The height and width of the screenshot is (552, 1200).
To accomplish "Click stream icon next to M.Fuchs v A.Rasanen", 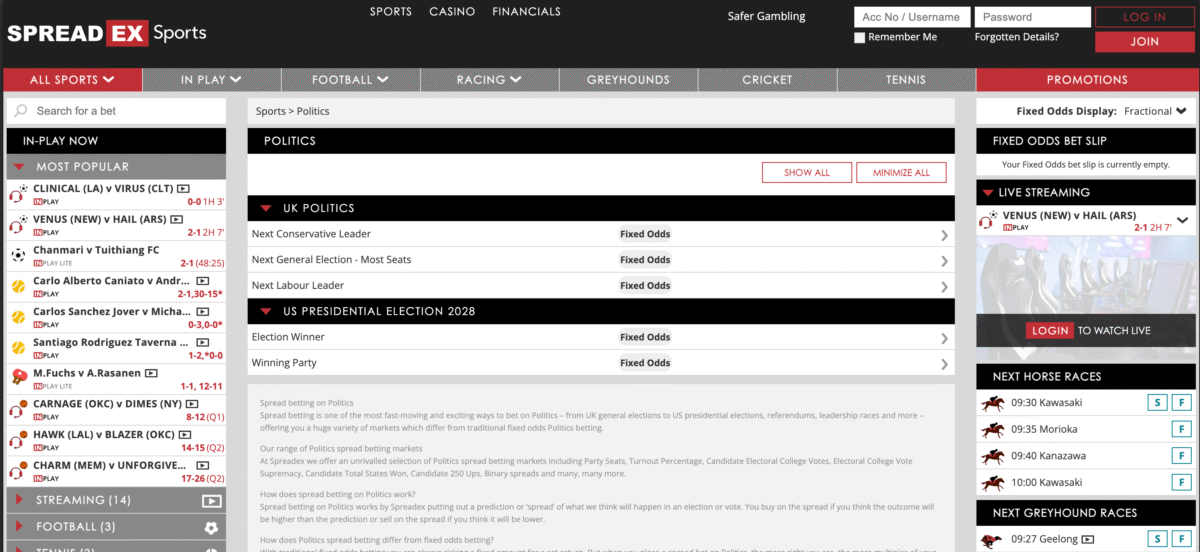I will [x=151, y=373].
